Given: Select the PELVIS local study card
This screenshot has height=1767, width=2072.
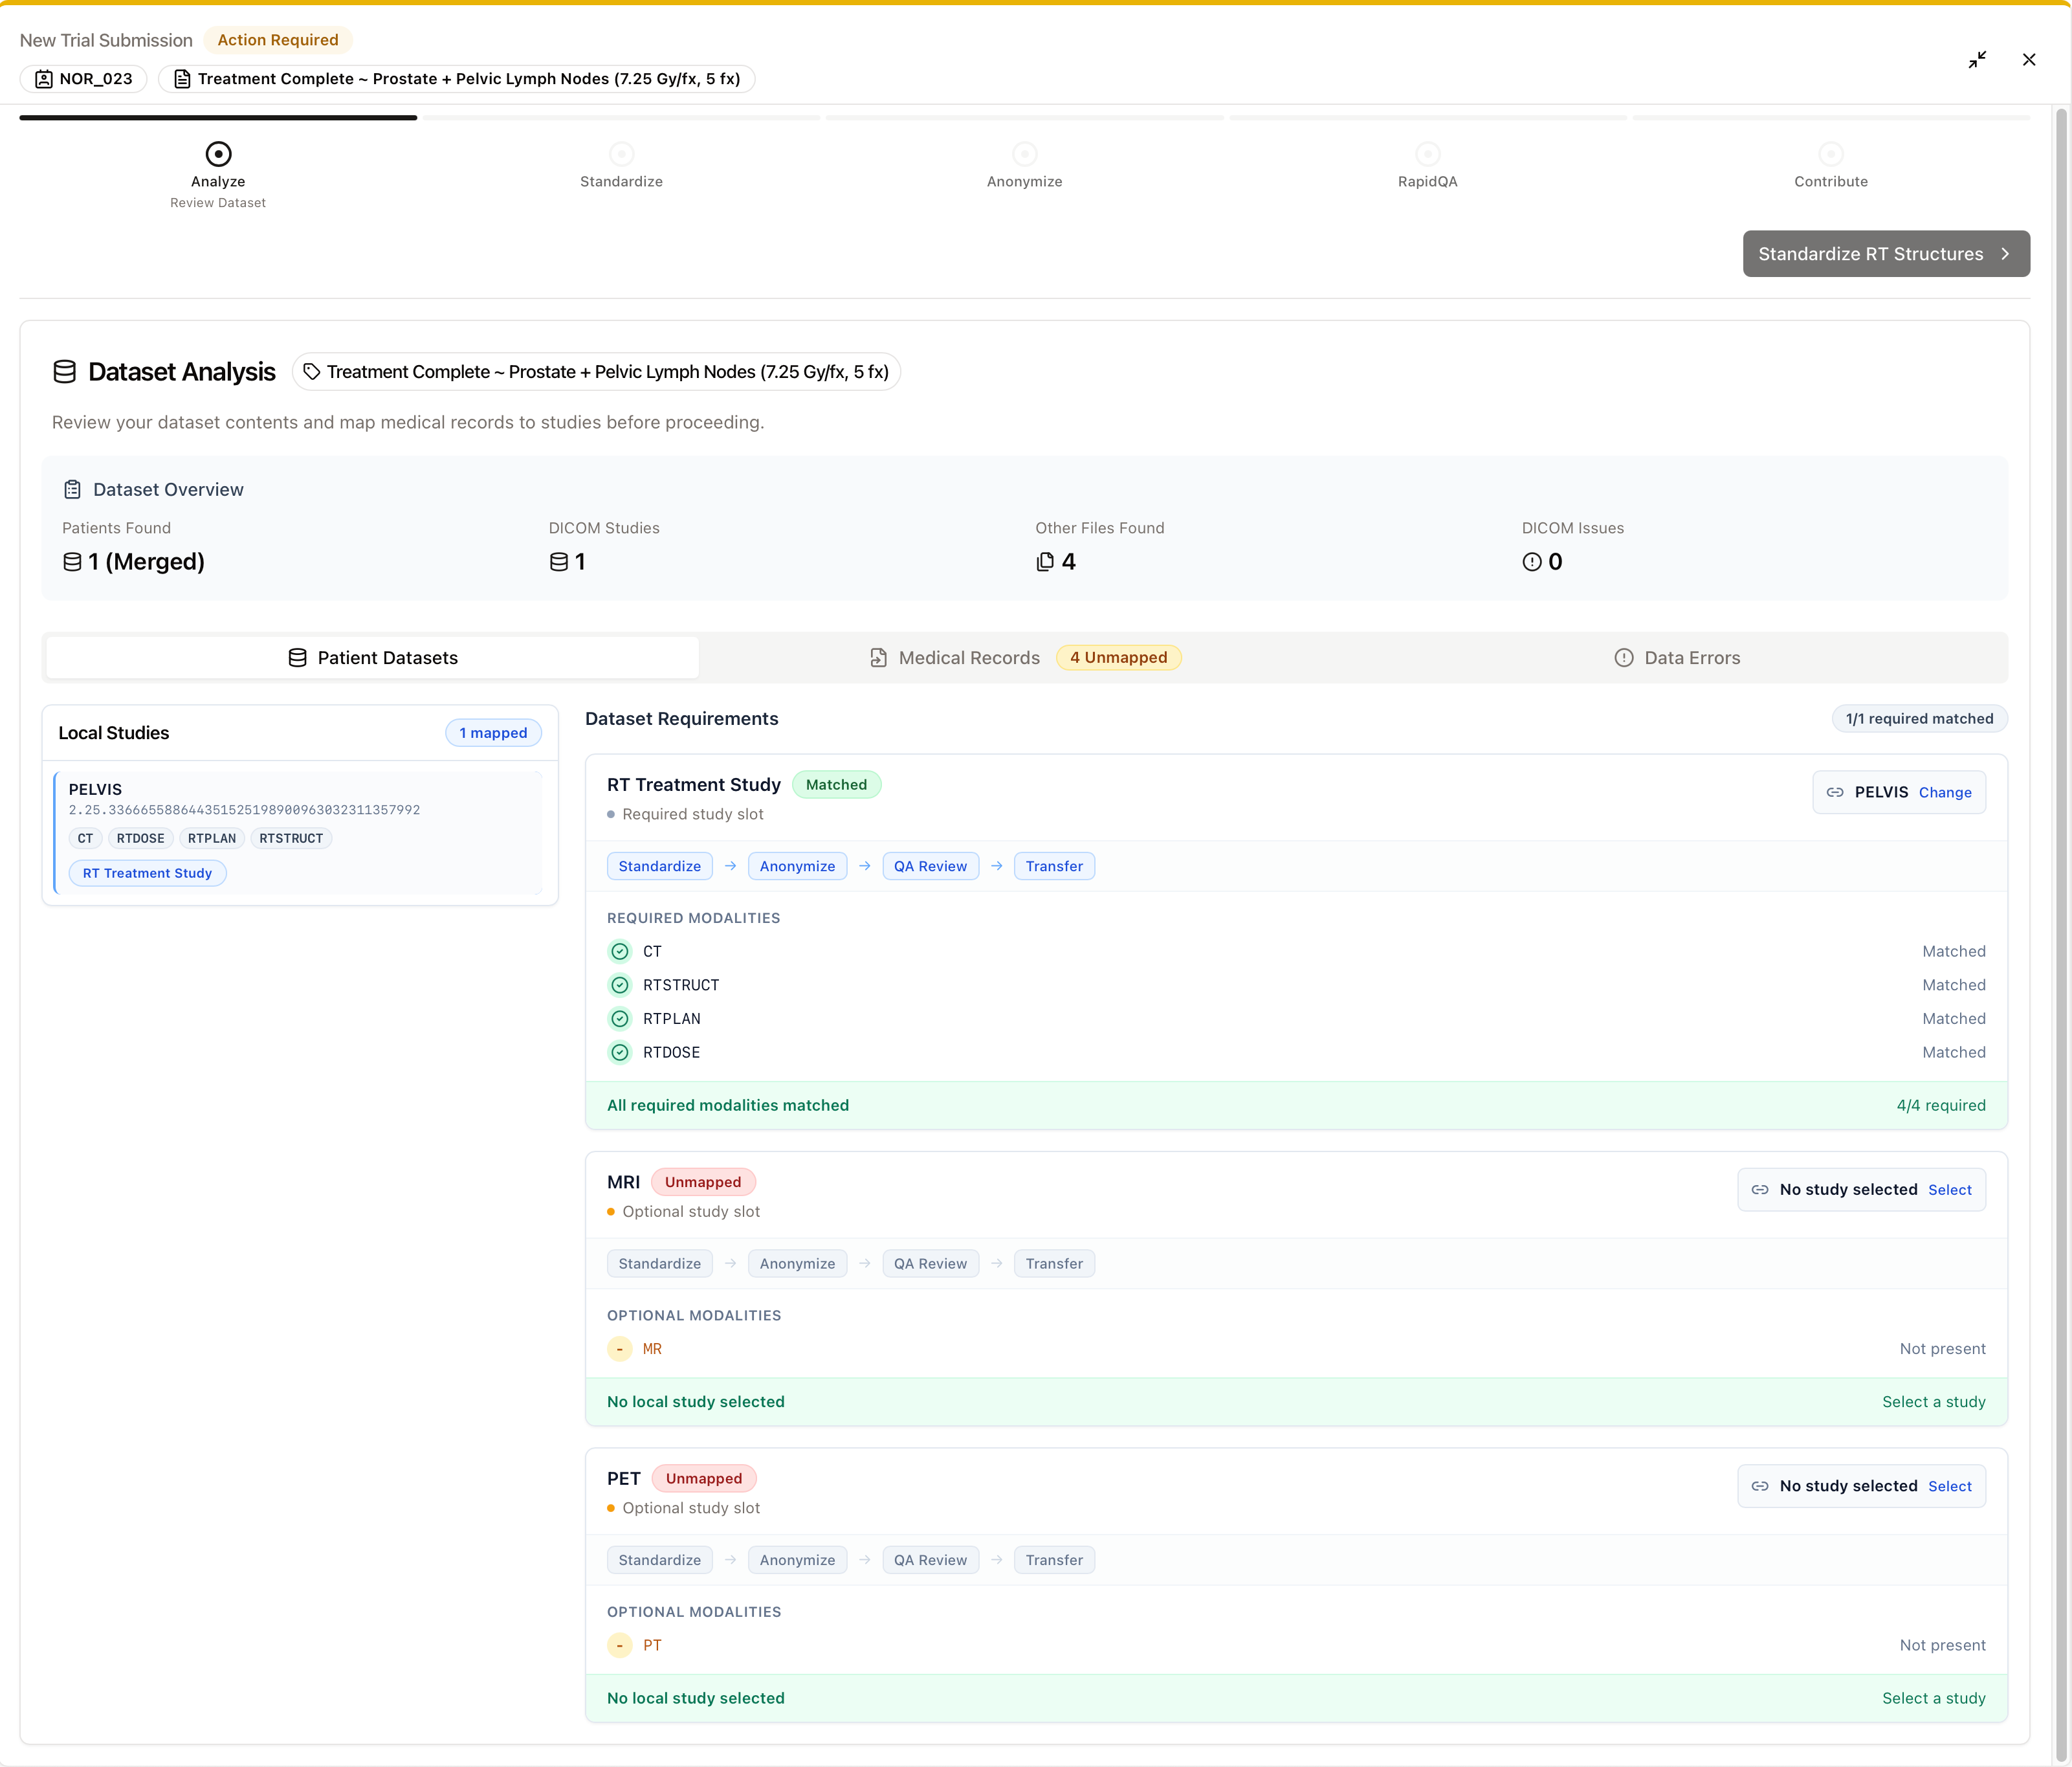Looking at the screenshot, I should (x=298, y=832).
